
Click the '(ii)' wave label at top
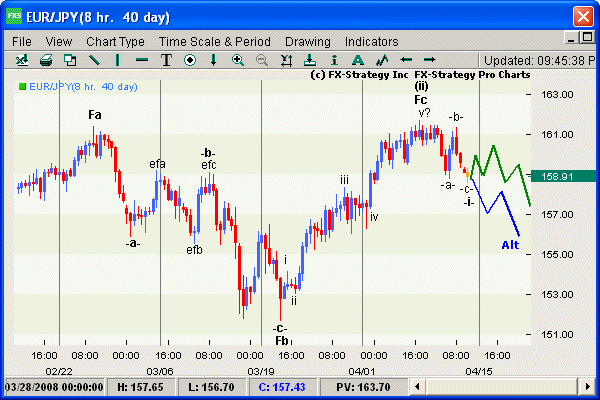(421, 86)
